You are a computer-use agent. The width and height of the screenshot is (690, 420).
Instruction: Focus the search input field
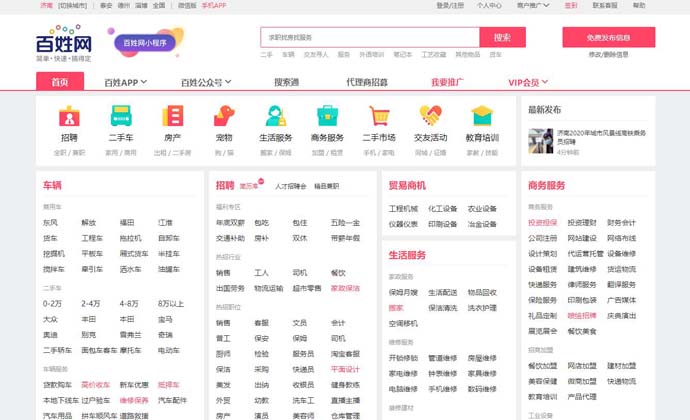coord(370,37)
